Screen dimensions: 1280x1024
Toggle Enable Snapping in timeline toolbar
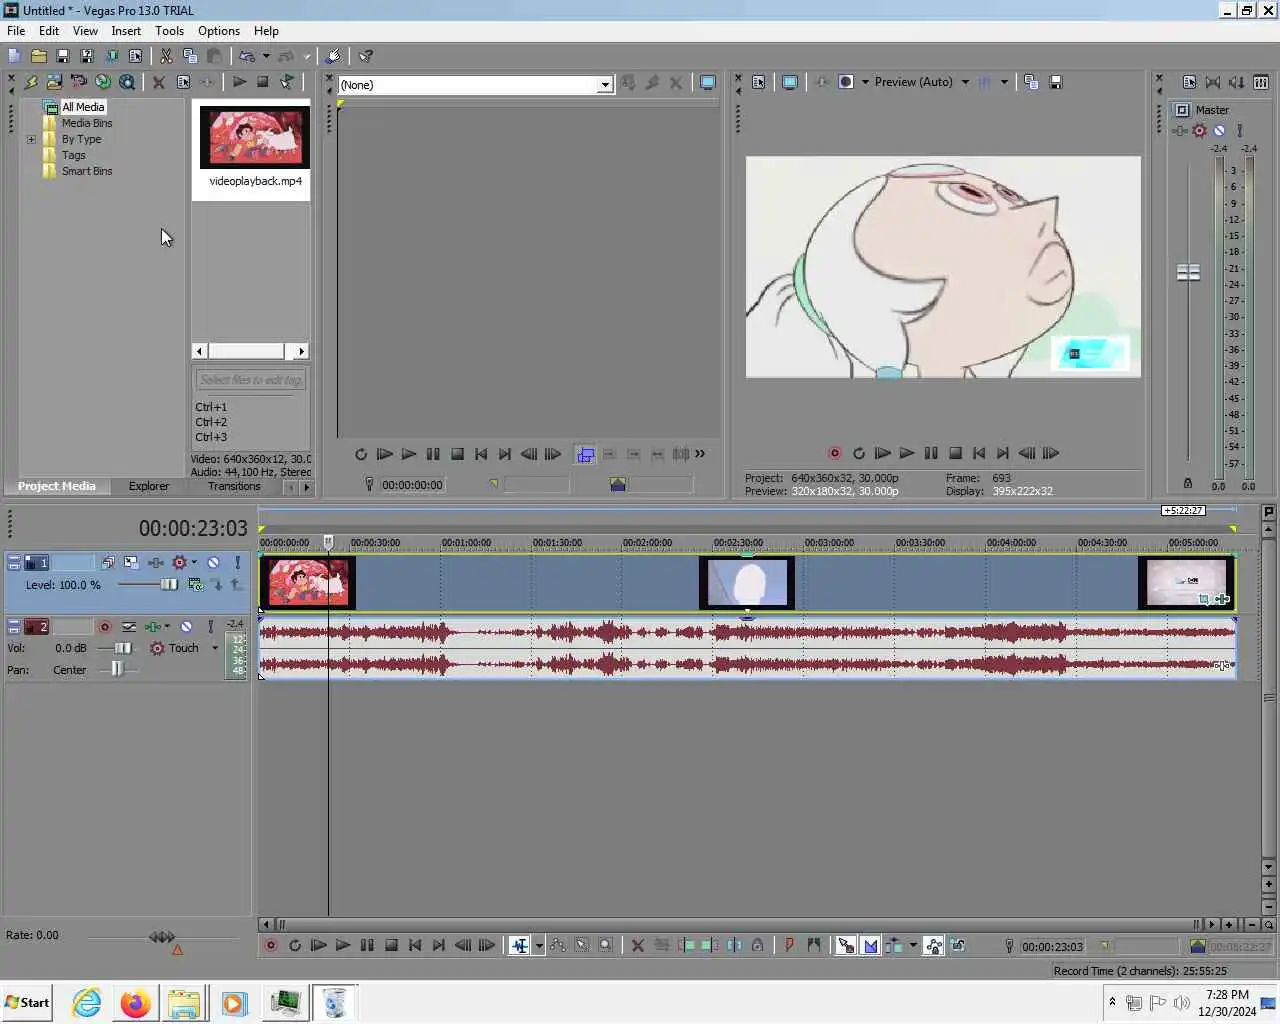coord(845,945)
